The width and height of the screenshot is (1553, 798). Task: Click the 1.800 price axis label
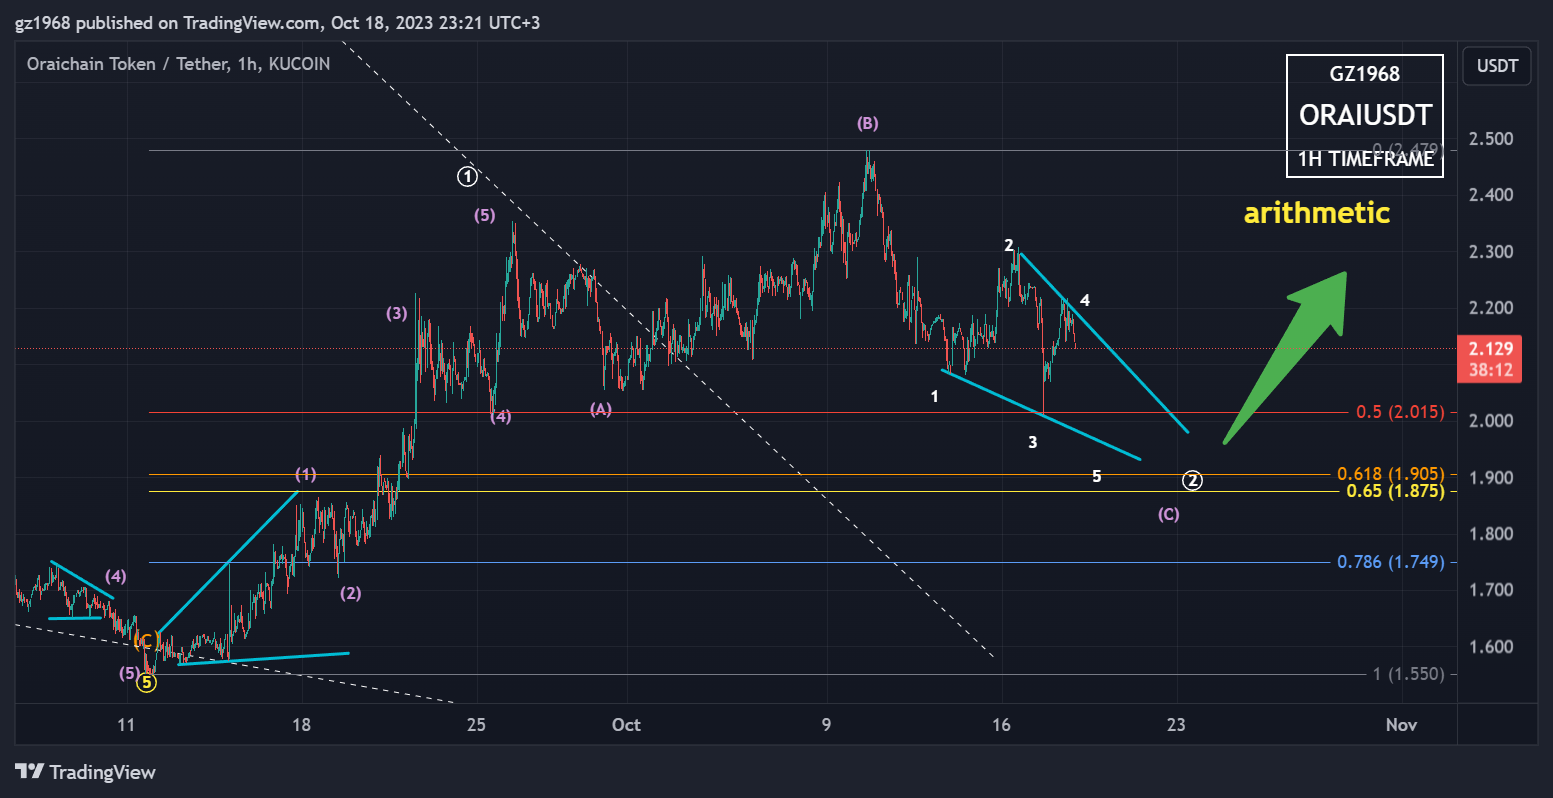pos(1491,534)
